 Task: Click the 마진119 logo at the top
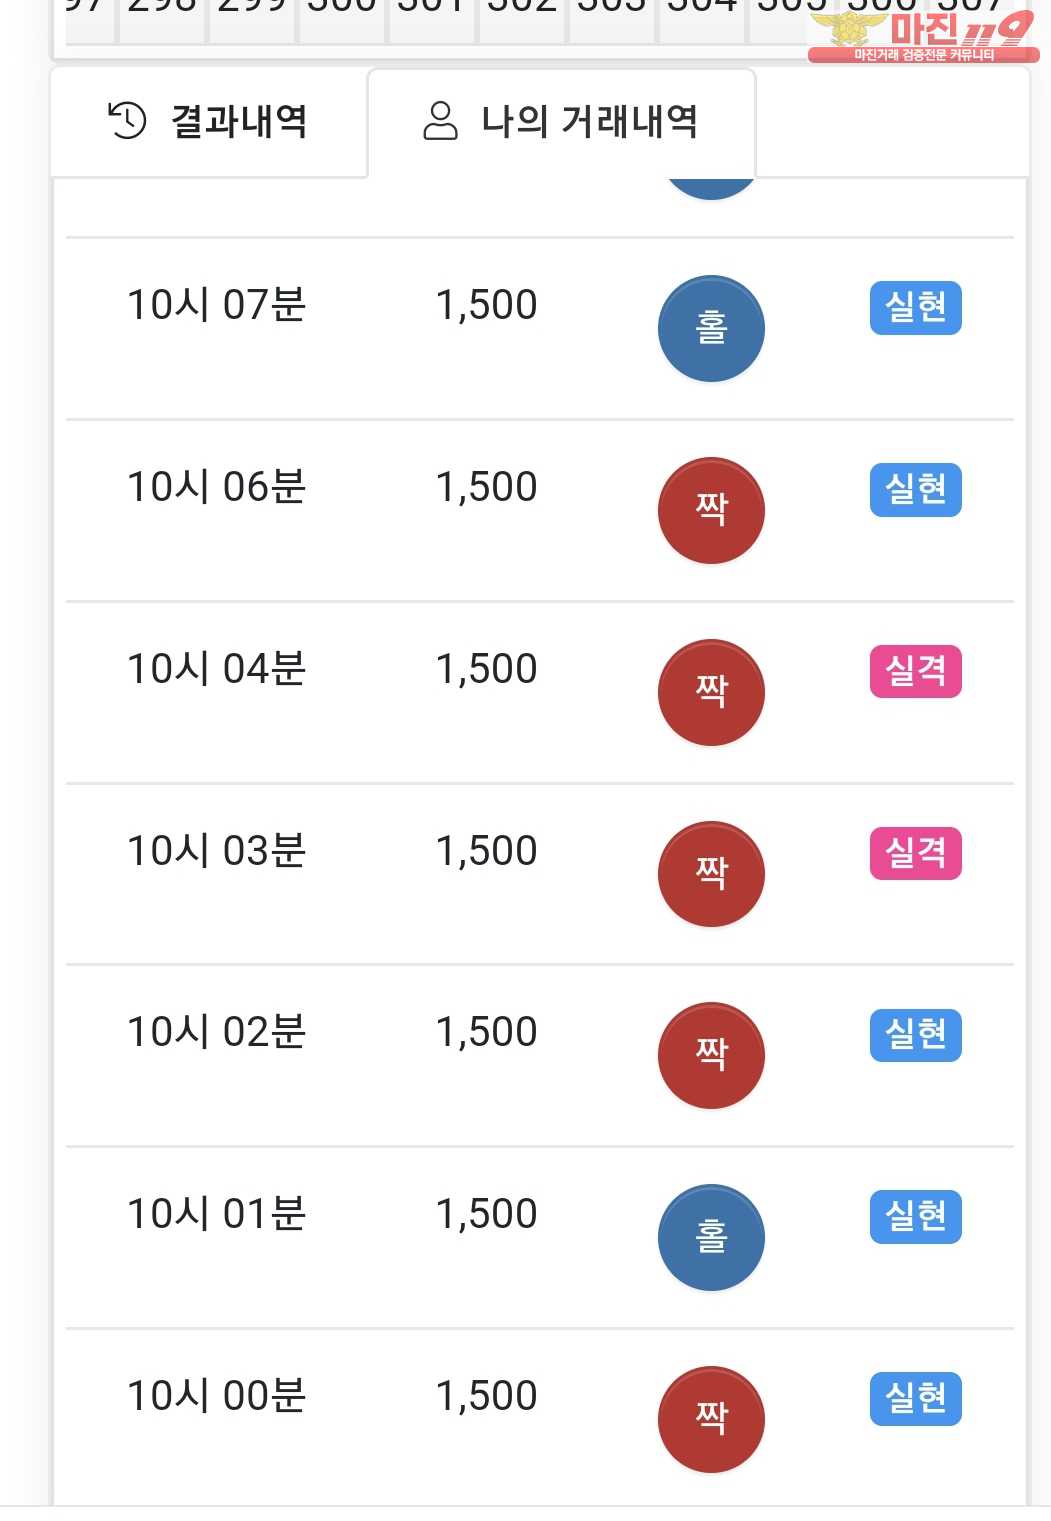click(x=923, y=35)
